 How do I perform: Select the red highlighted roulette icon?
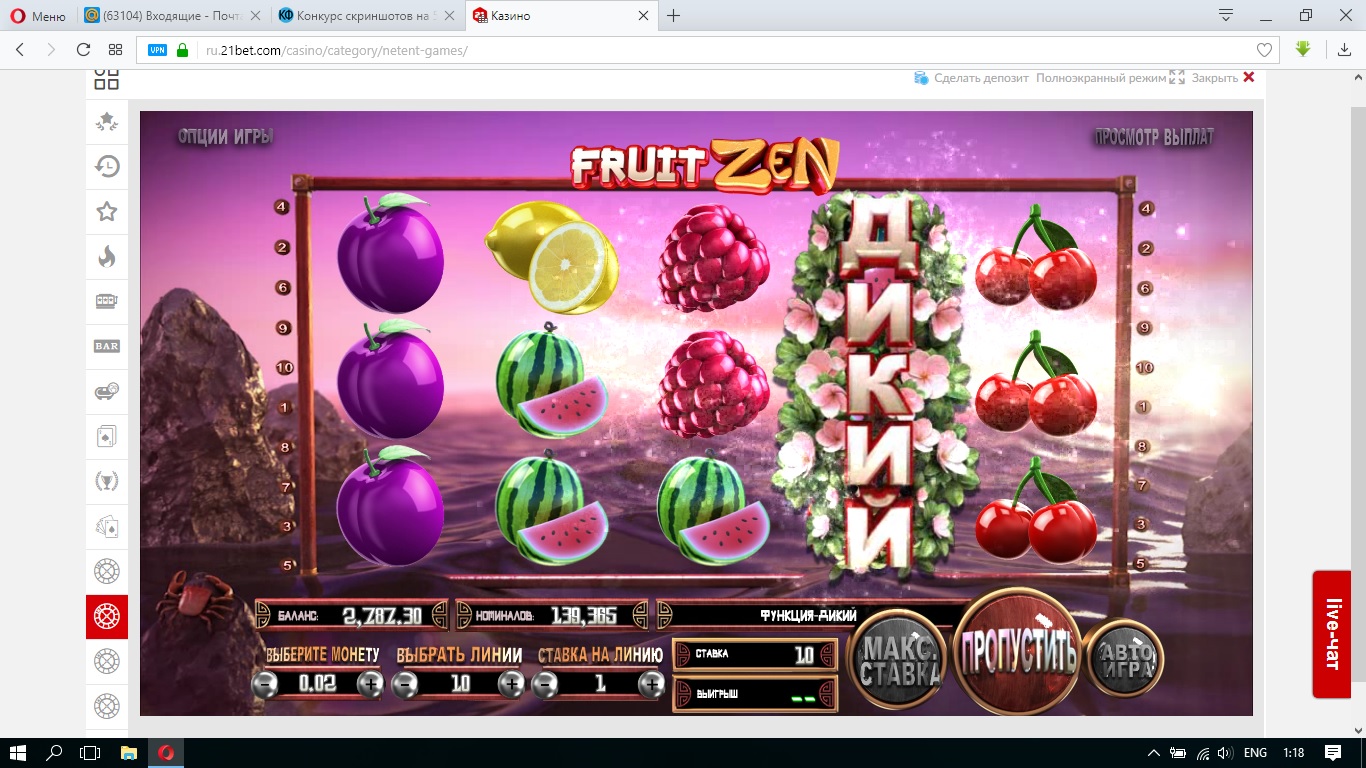click(107, 616)
